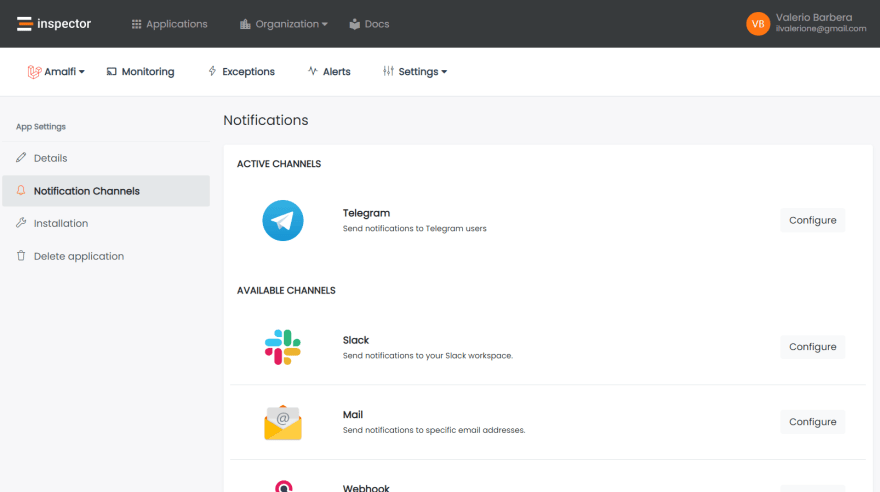
Task: Click the Valerio Barbera user name
Action: (814, 17)
